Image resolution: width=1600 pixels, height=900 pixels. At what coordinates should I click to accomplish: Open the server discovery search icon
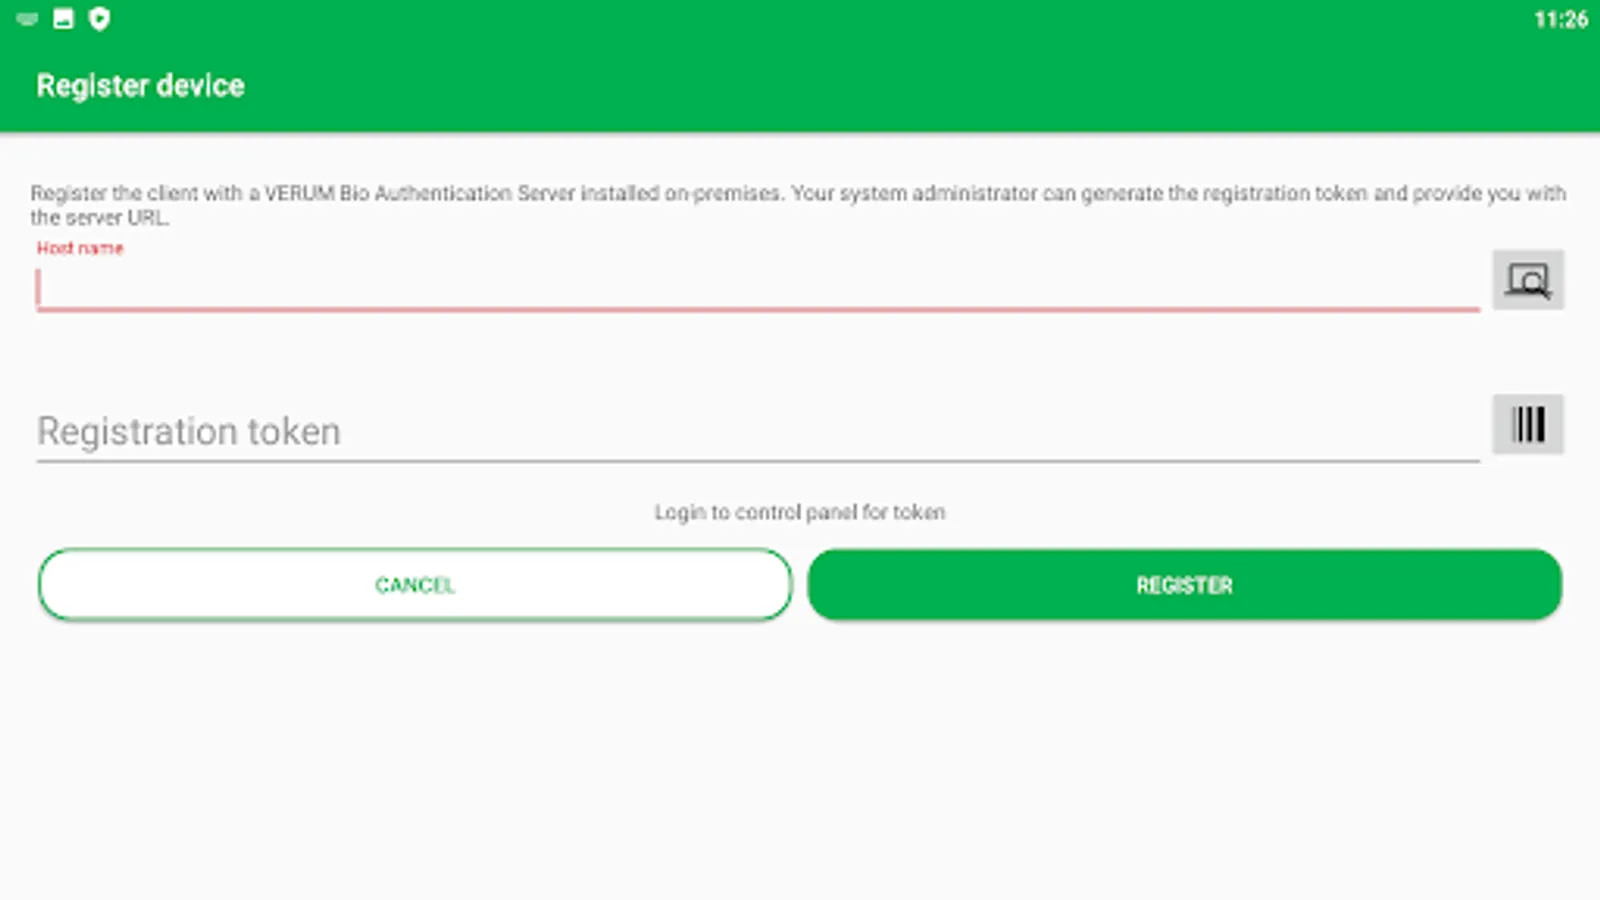(1528, 280)
